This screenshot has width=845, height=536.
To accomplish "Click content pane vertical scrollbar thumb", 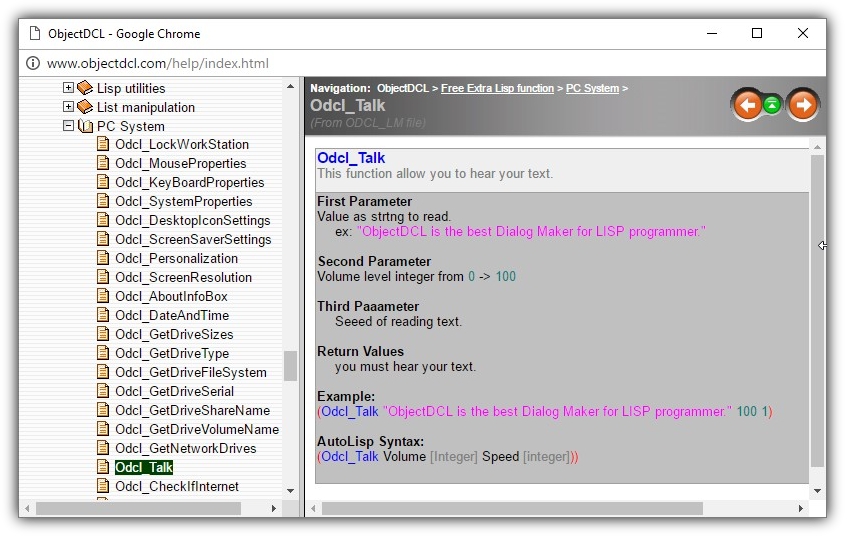I will coord(818,311).
